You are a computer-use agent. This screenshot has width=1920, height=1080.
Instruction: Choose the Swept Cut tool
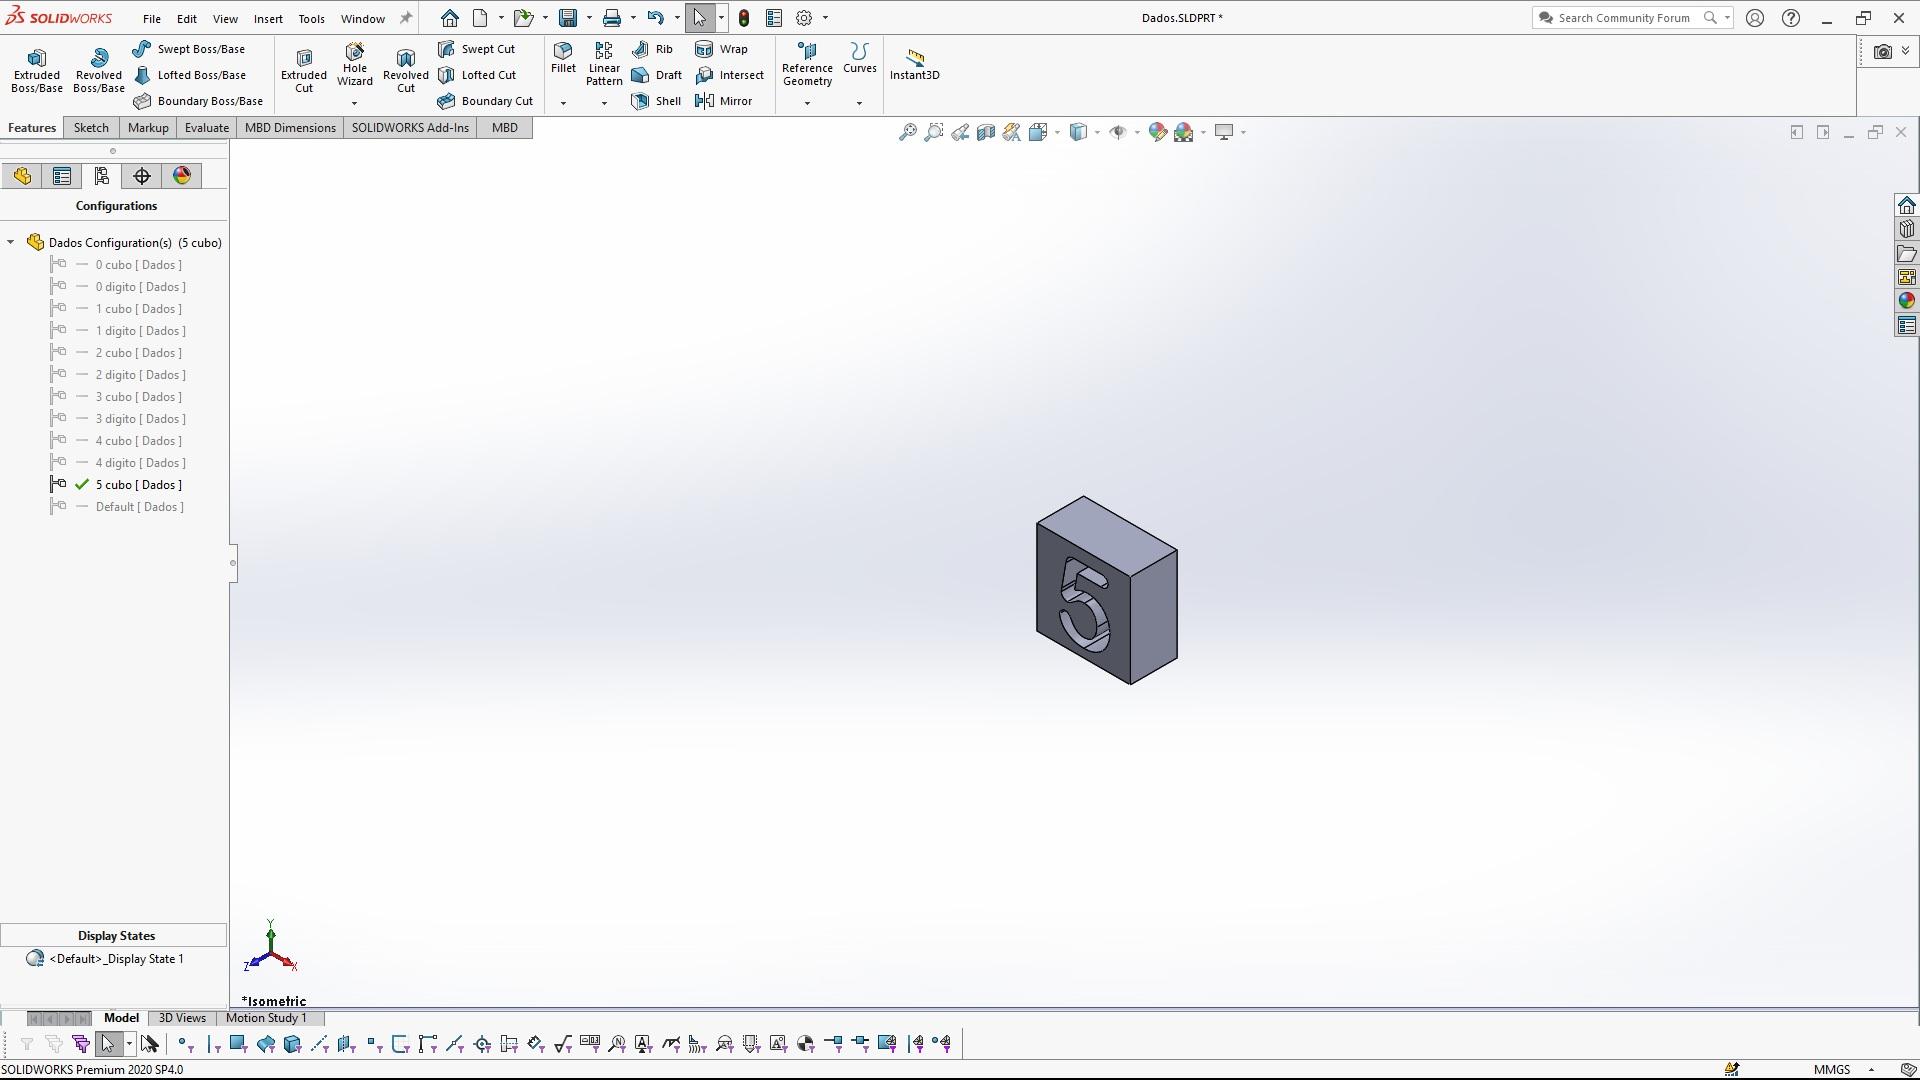[x=477, y=49]
